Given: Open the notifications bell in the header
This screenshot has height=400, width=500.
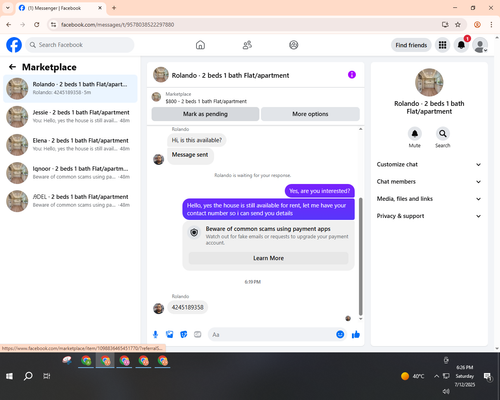Looking at the screenshot, I should 461,45.
